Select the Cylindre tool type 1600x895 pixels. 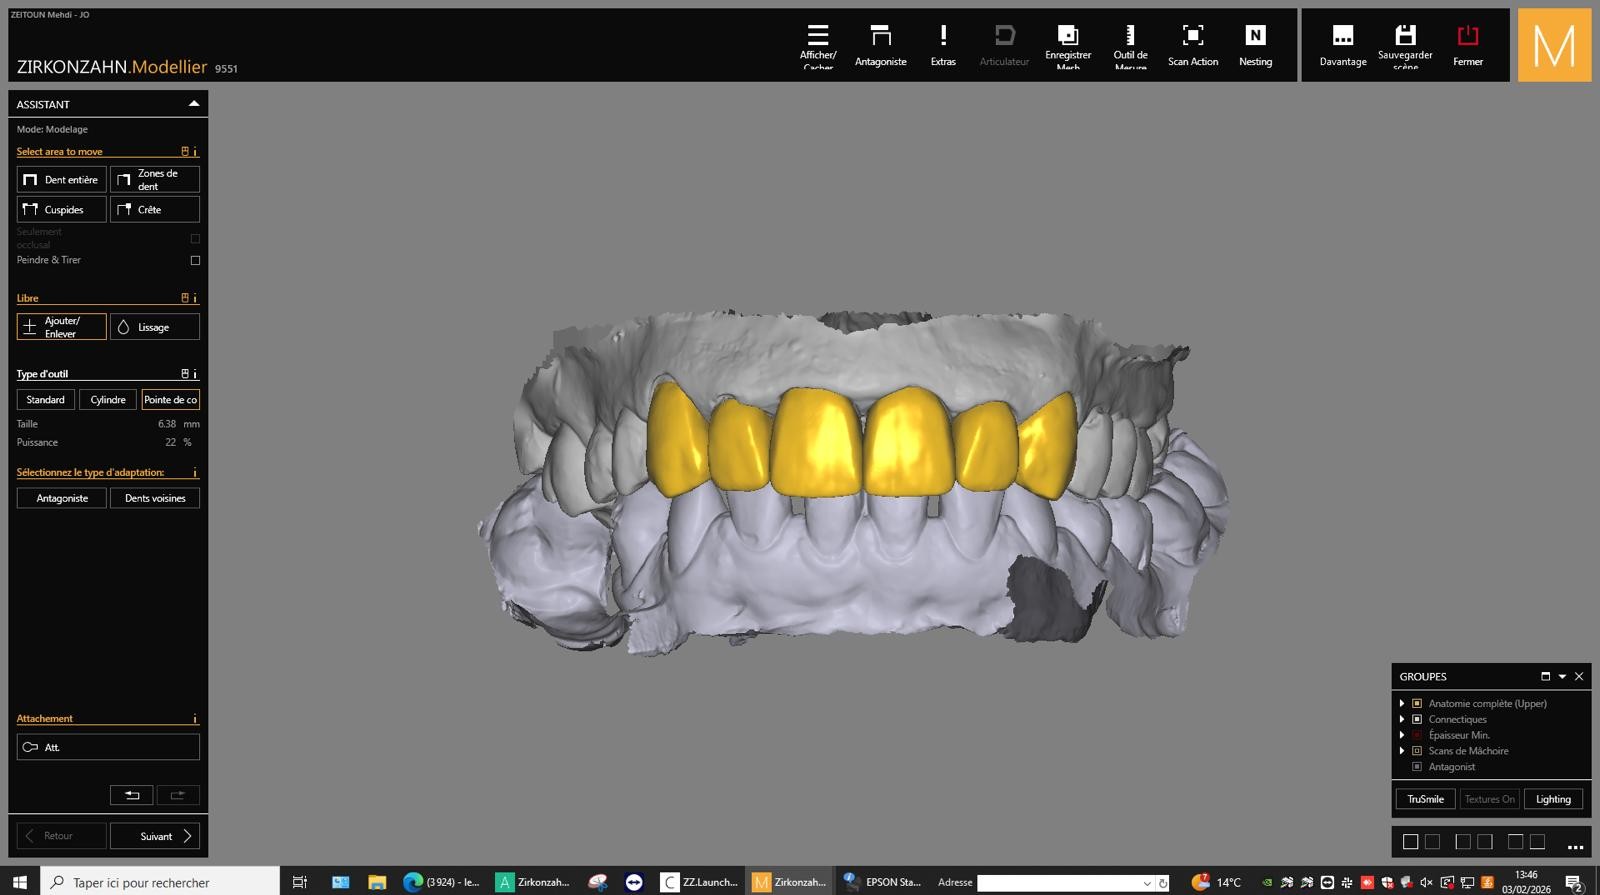108,400
